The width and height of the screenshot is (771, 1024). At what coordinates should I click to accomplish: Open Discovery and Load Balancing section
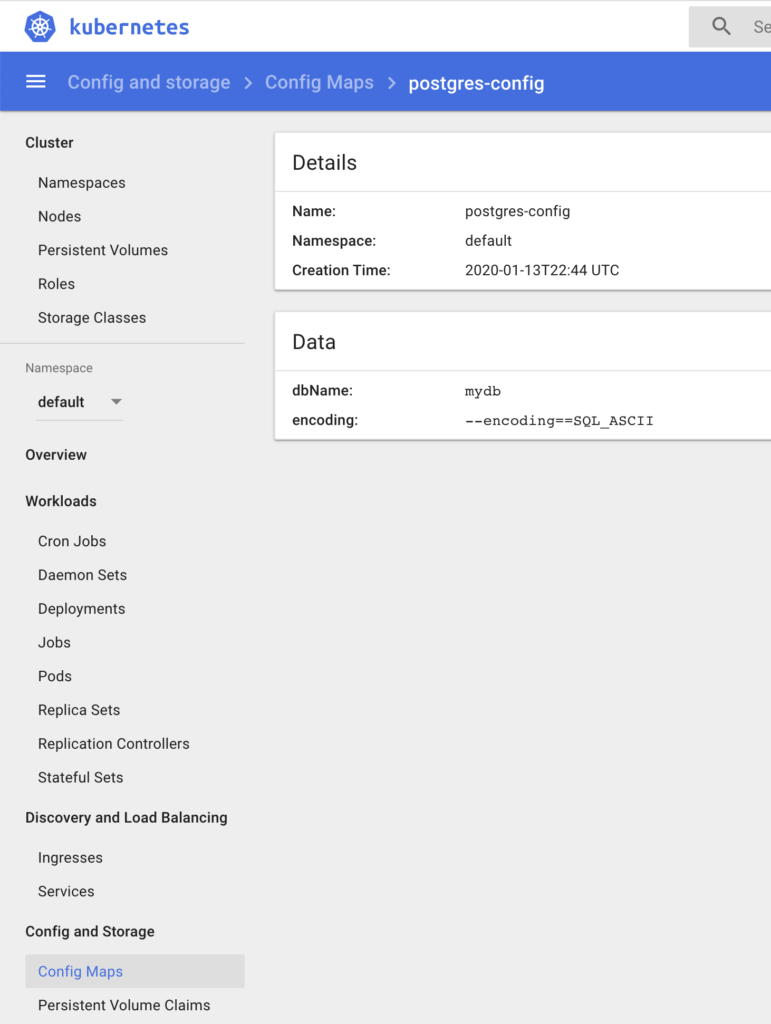(127, 818)
